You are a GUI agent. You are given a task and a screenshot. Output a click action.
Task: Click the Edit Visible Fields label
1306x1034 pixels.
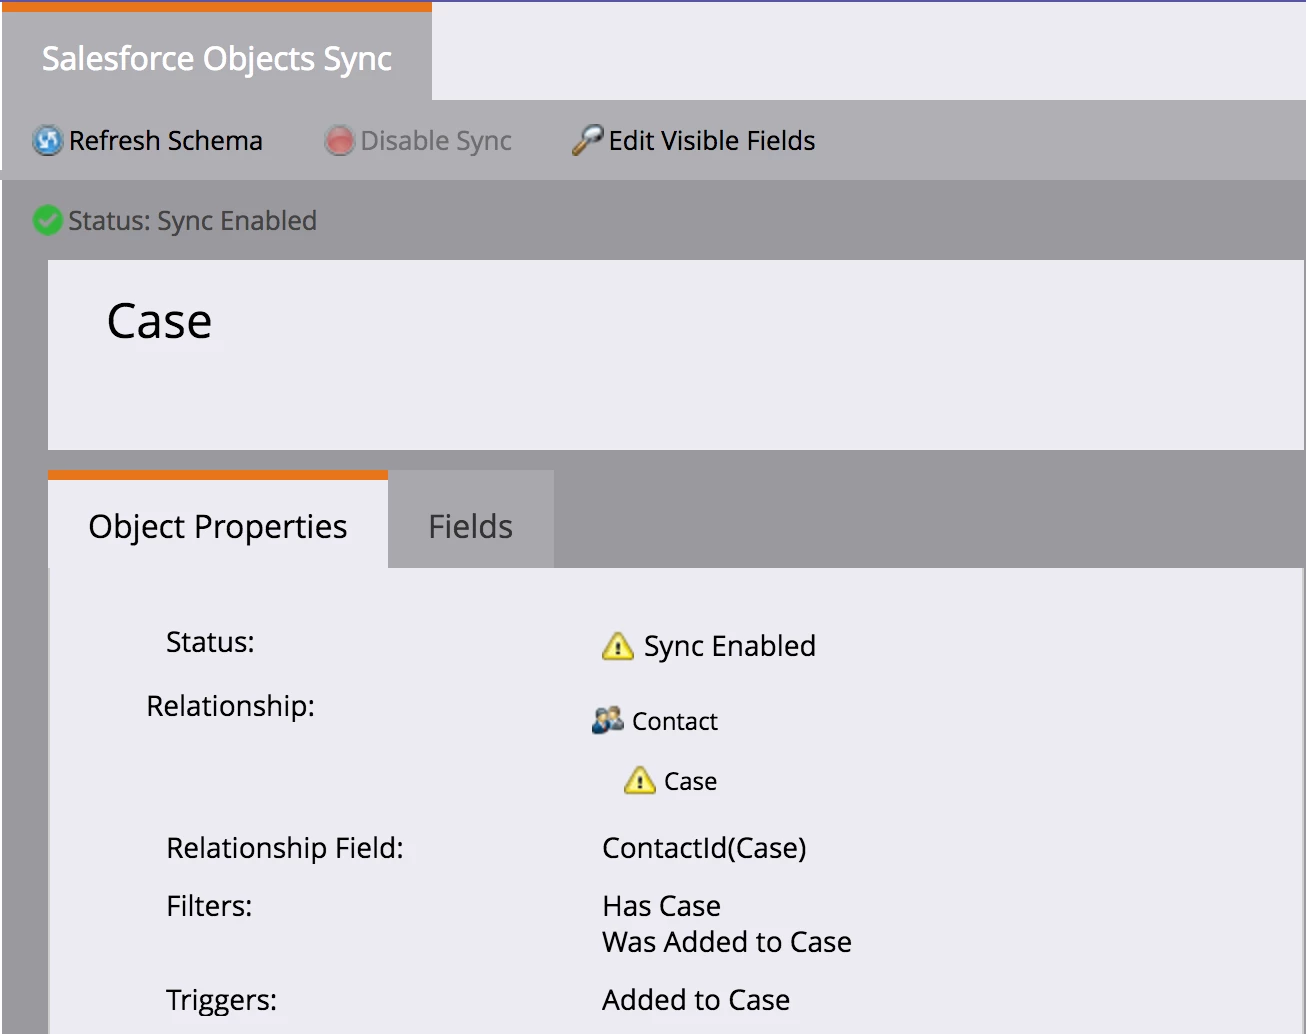click(x=712, y=141)
